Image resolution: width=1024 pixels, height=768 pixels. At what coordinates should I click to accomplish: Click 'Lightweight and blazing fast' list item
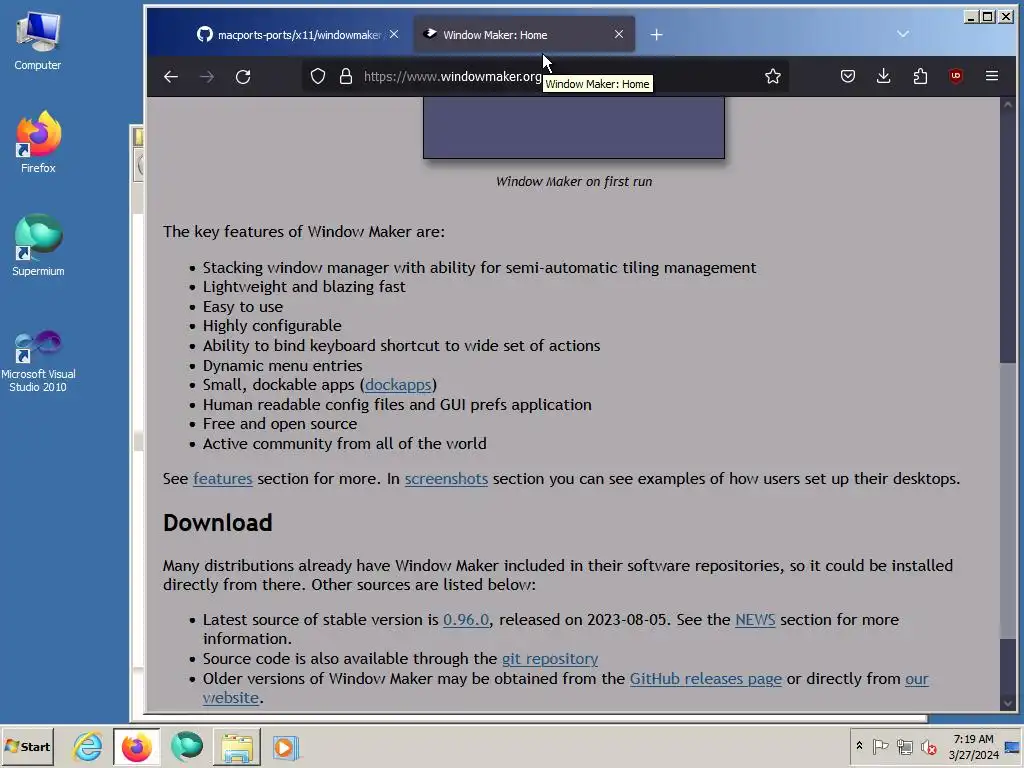coord(304,287)
